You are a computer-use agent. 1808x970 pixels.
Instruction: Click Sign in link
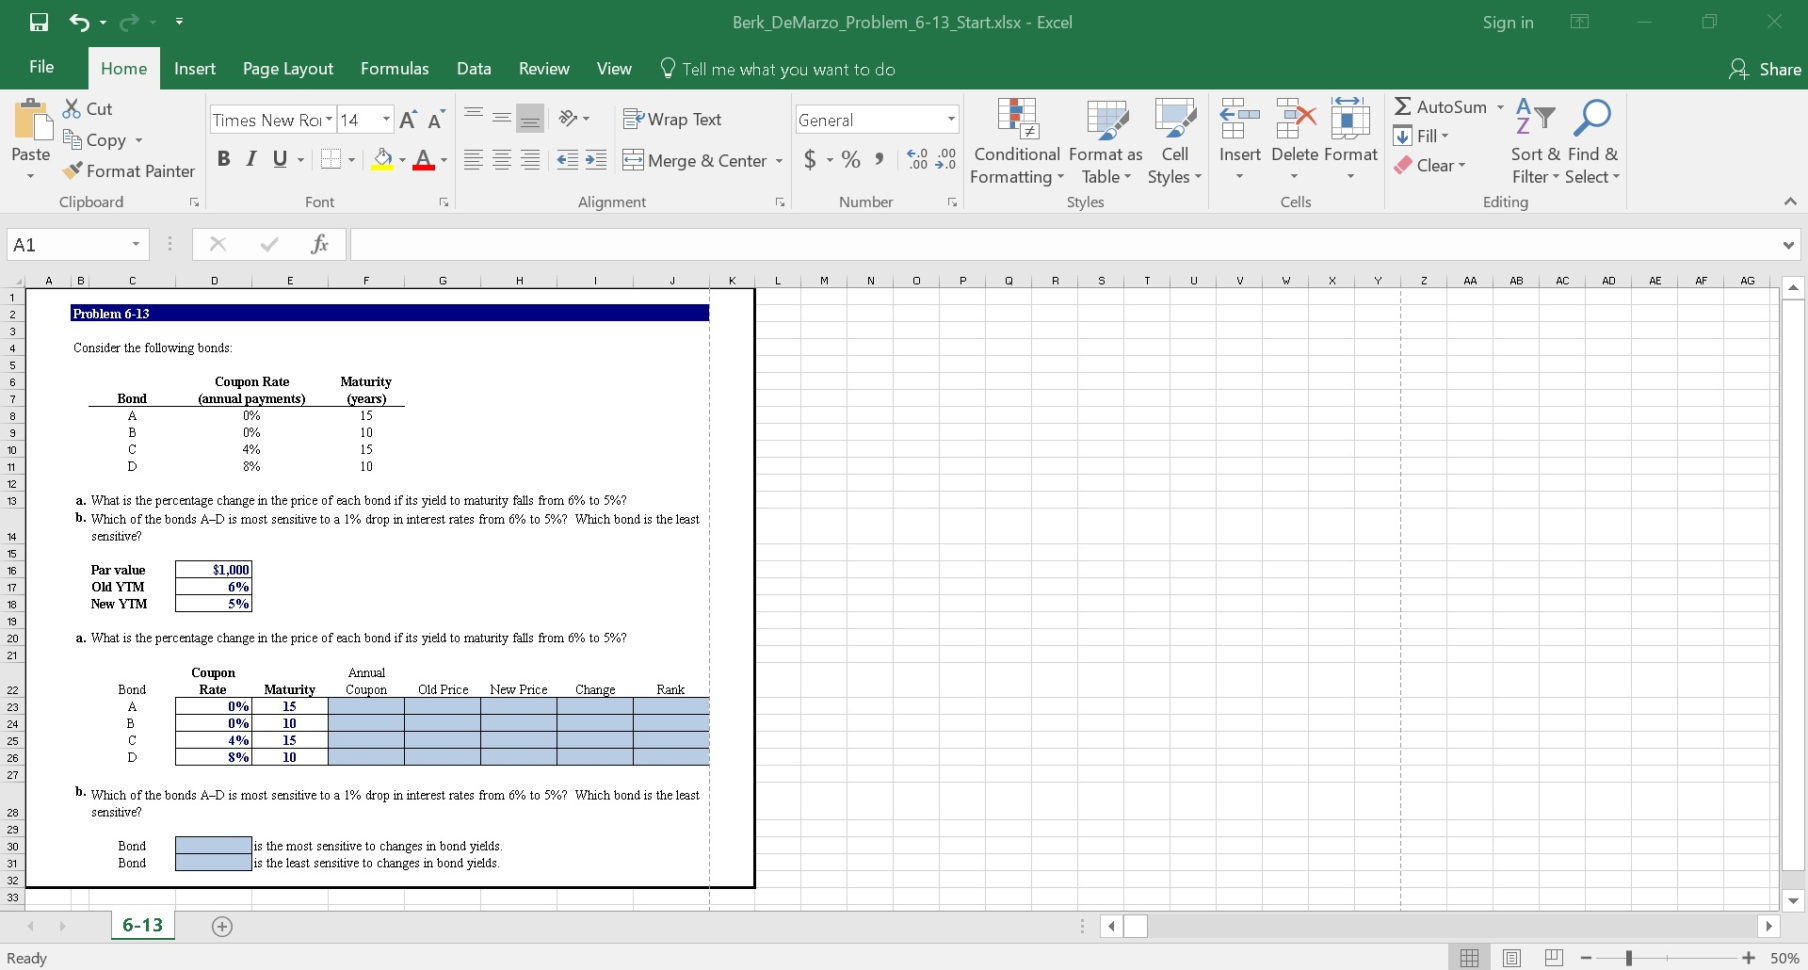1507,22
